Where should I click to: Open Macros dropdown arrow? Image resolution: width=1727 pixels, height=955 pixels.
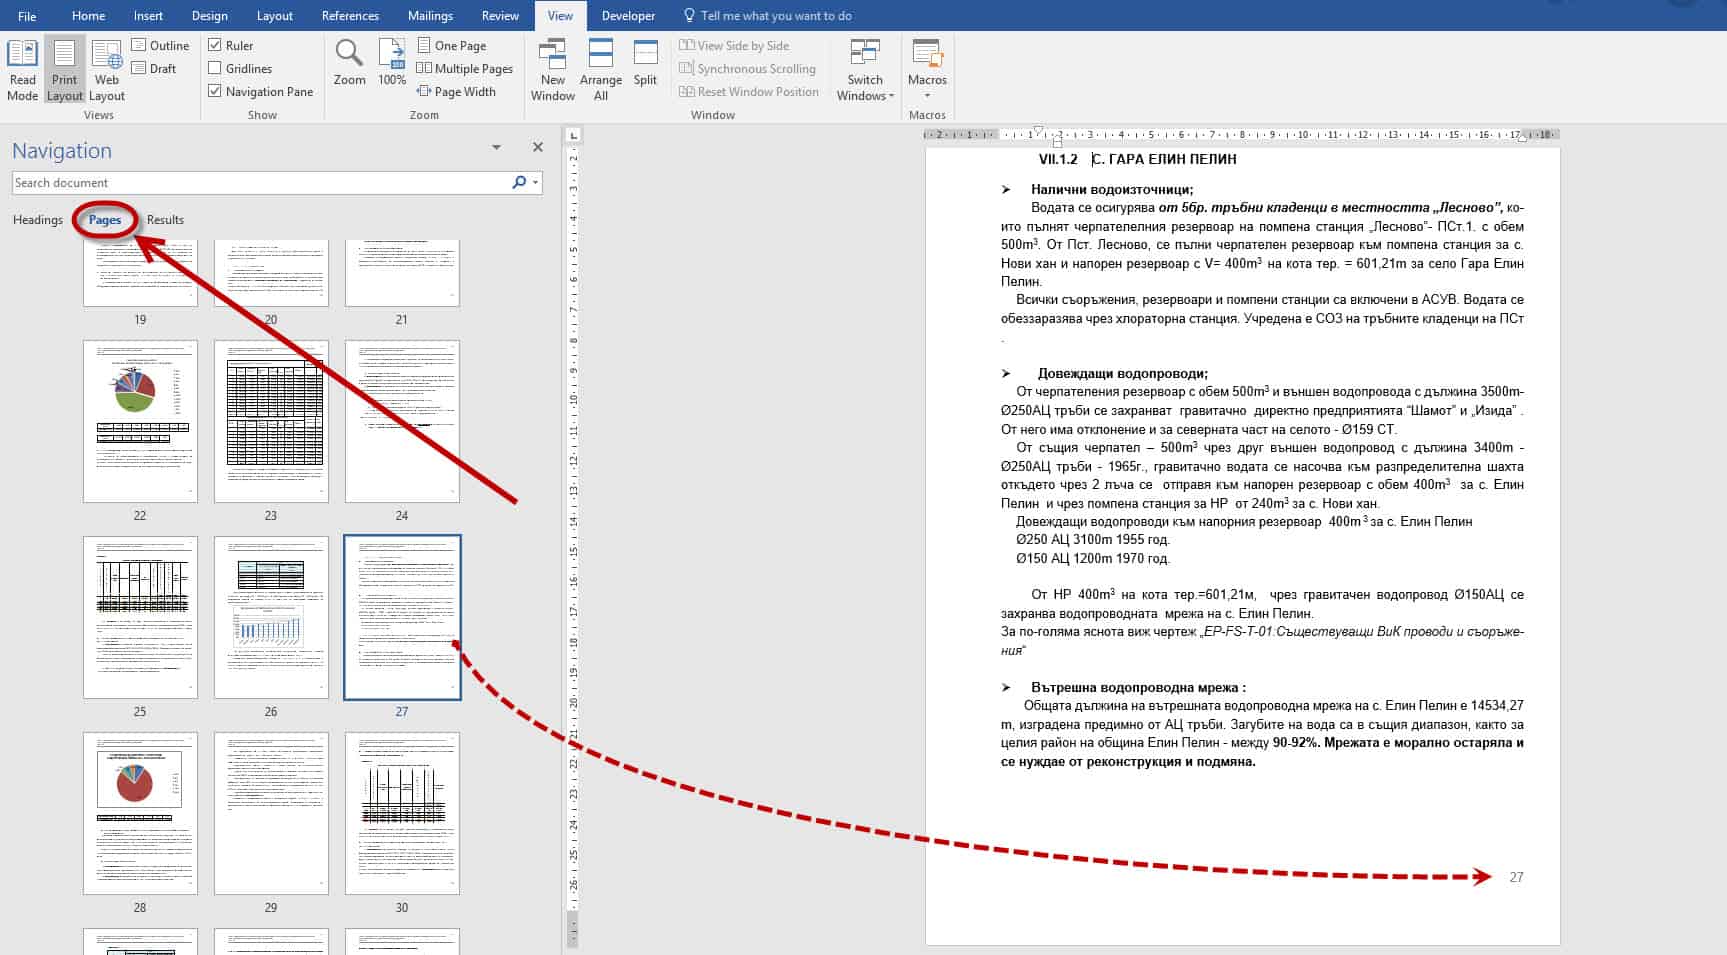[927, 96]
